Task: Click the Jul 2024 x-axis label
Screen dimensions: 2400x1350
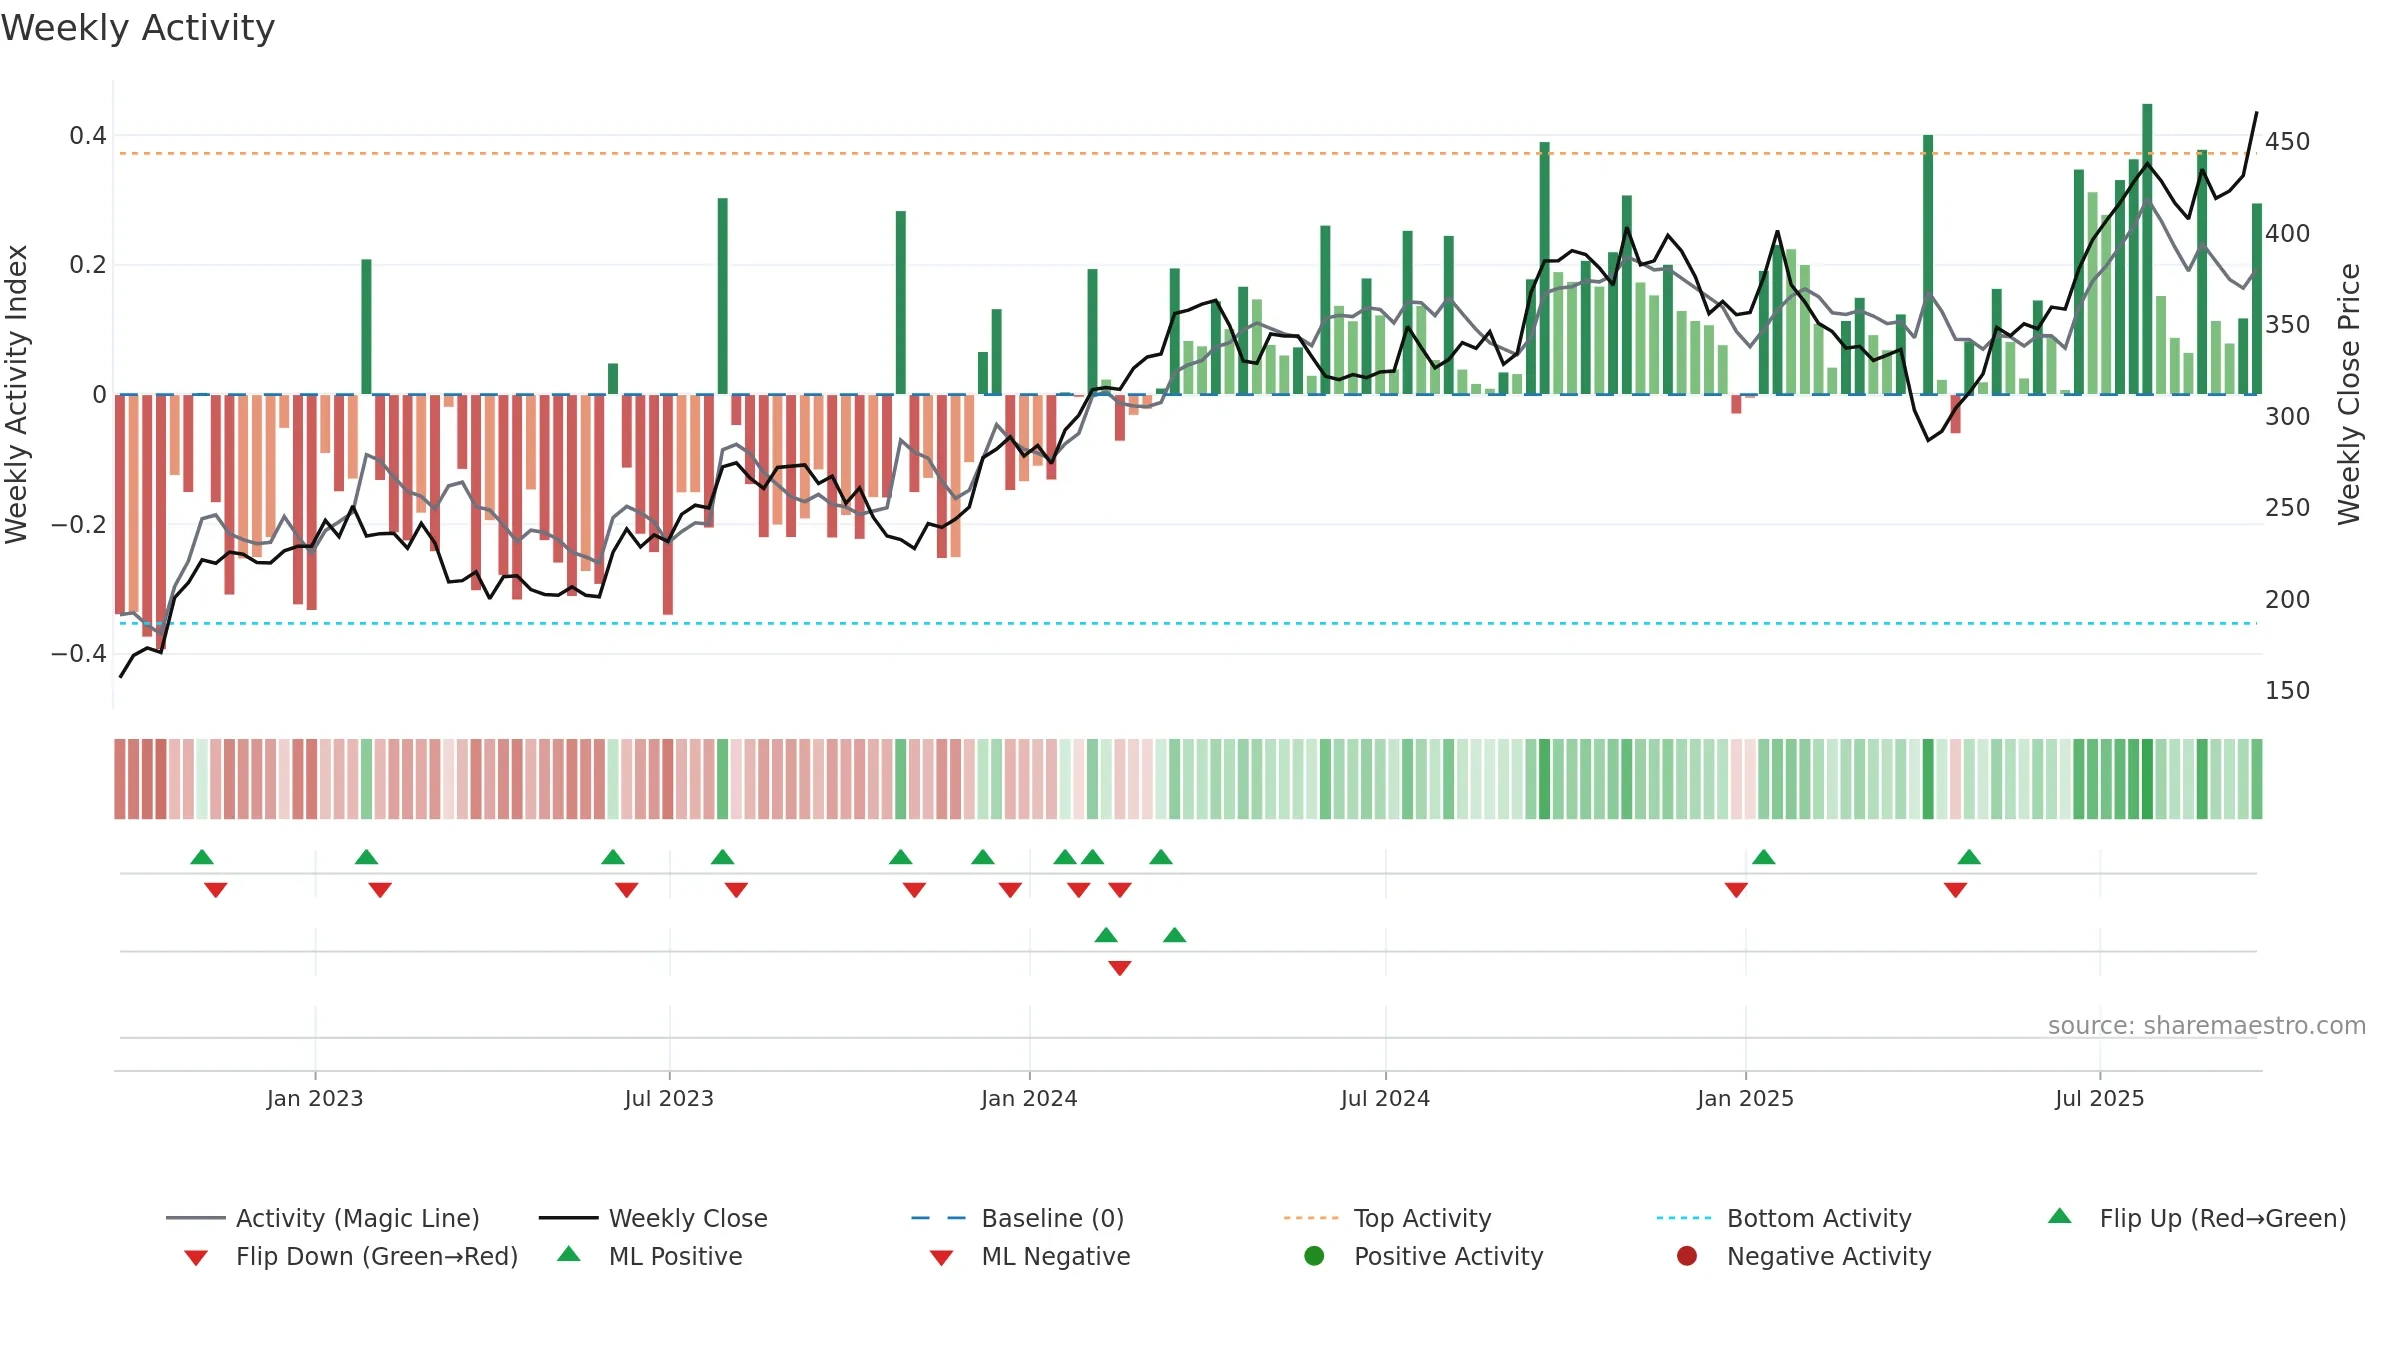Action: tap(1385, 1098)
